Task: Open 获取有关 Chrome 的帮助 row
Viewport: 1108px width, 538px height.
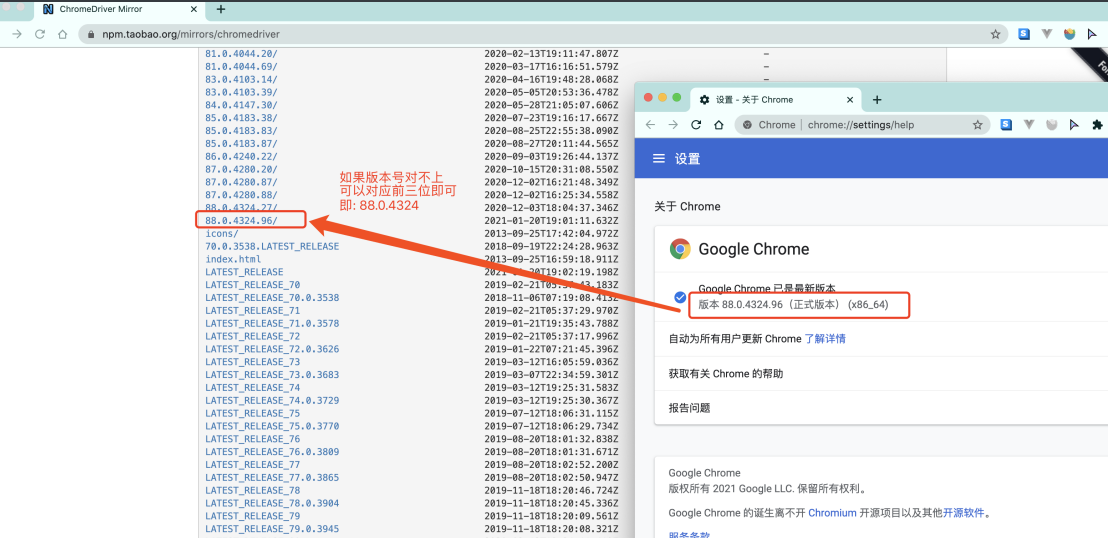Action: (x=881, y=373)
